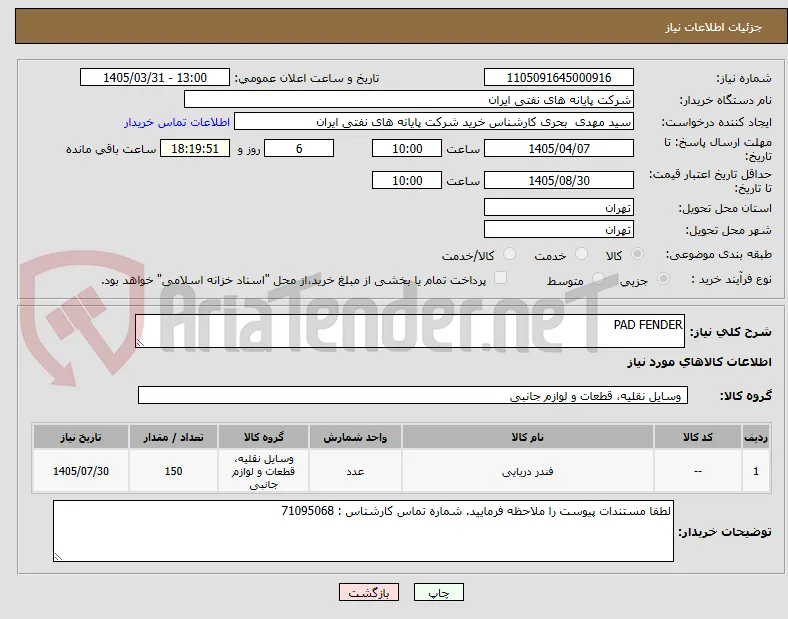Click the request creator field
Image resolution: width=788 pixels, height=619 pixels.
point(434,122)
